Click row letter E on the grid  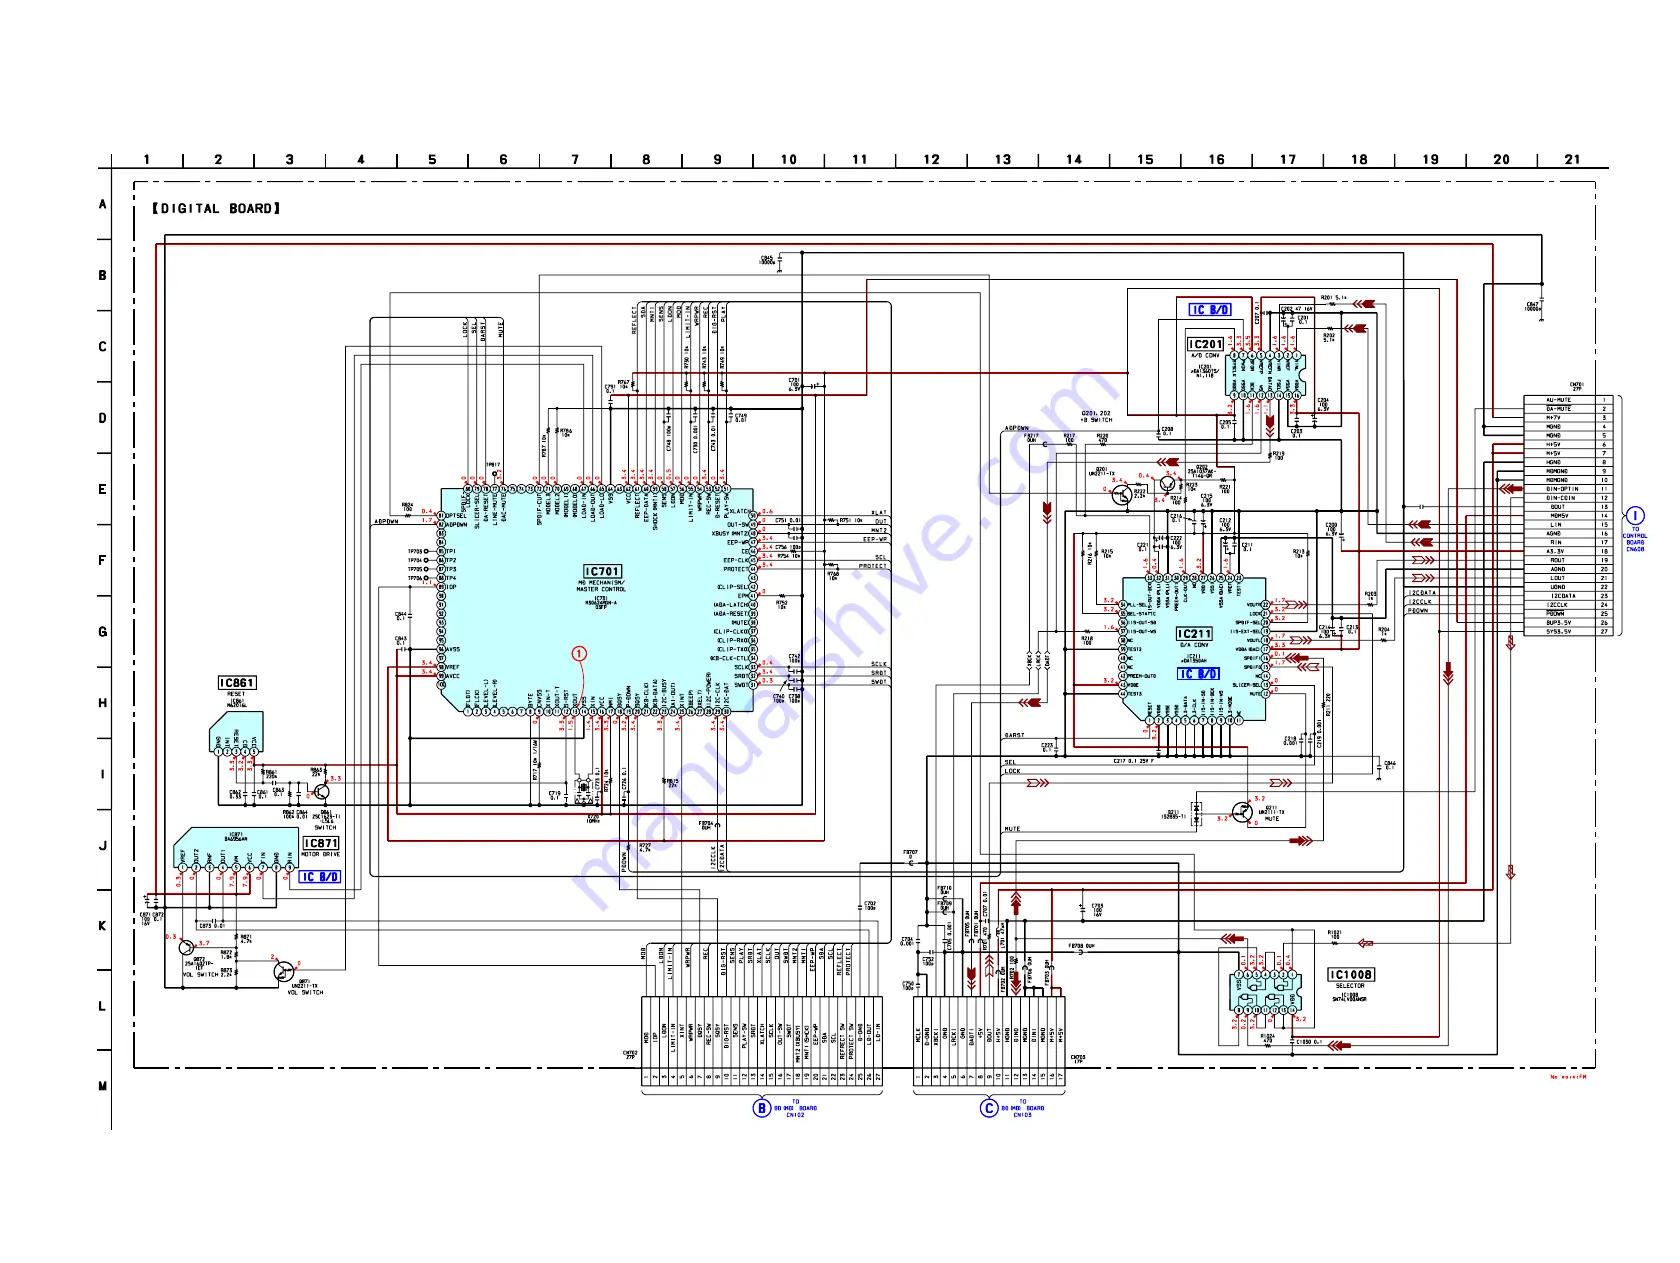(x=102, y=490)
